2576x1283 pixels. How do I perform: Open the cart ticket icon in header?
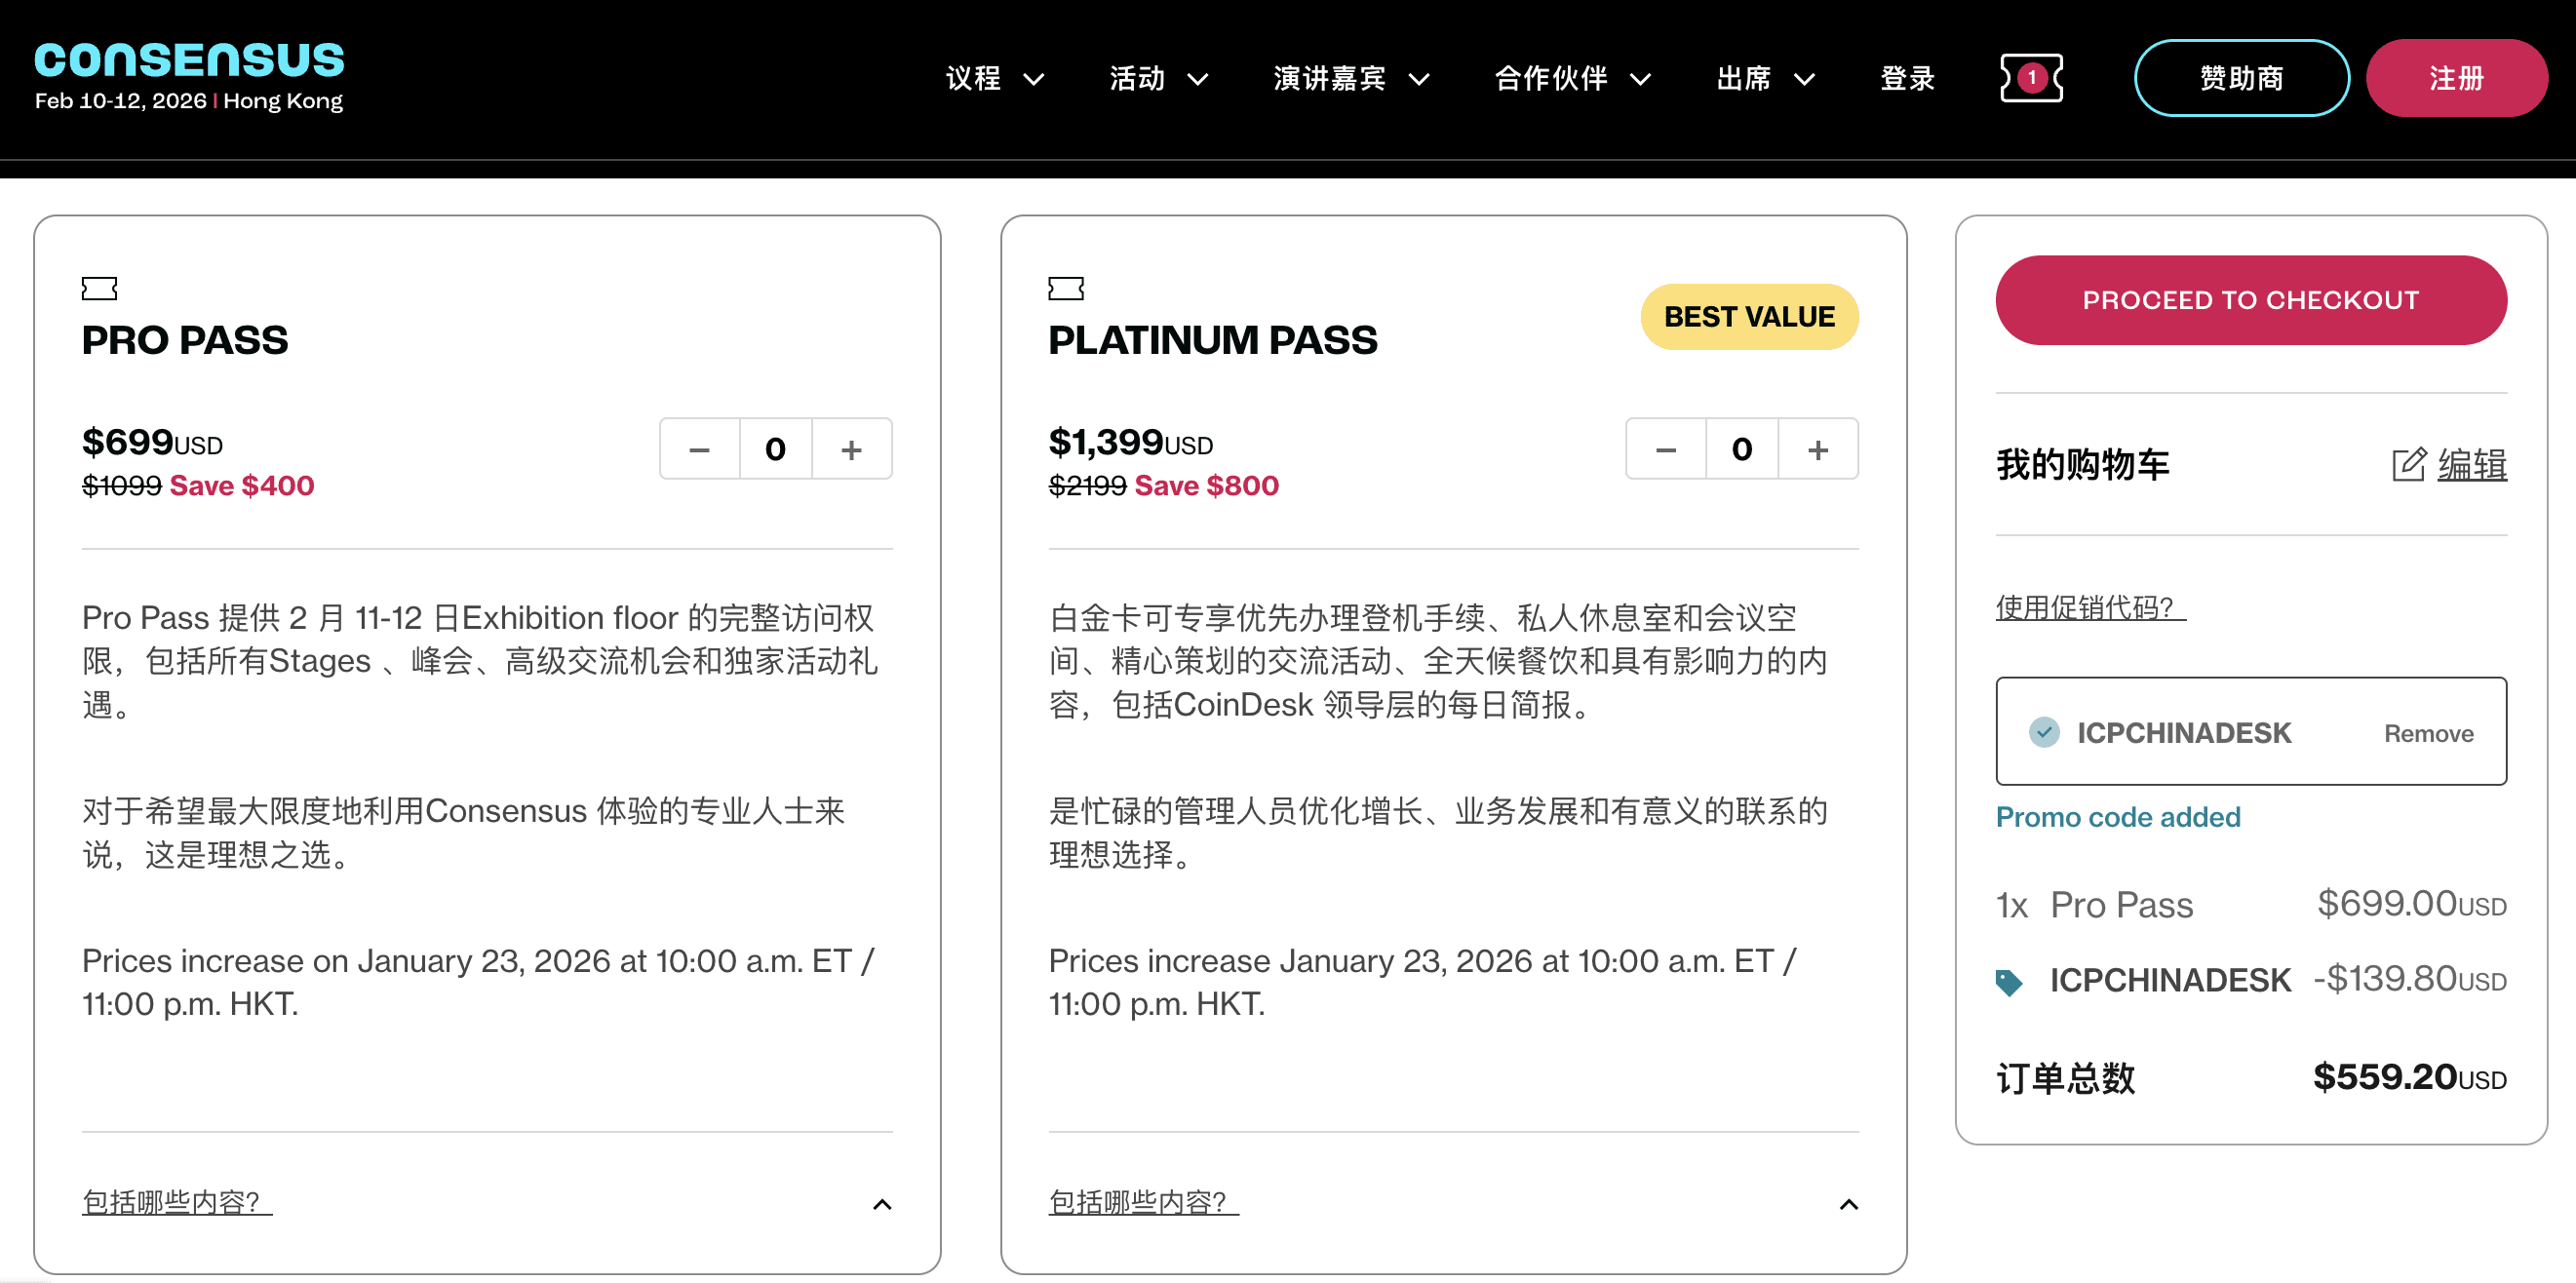tap(2030, 78)
